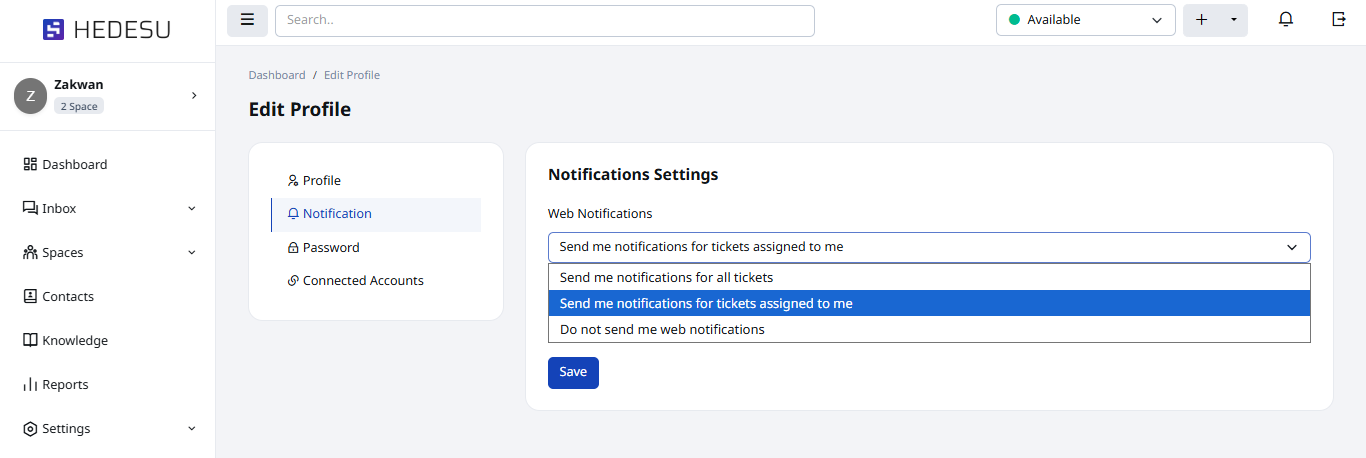The height and width of the screenshot is (458, 1366).
Task: Open the Connected Accounts tab
Action: tap(362, 280)
